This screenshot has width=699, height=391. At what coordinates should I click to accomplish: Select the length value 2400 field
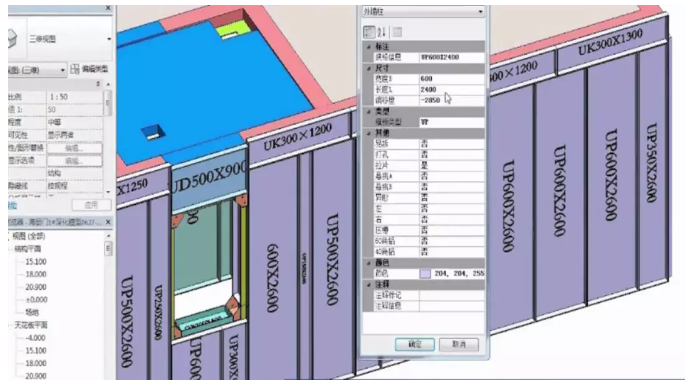(x=452, y=90)
